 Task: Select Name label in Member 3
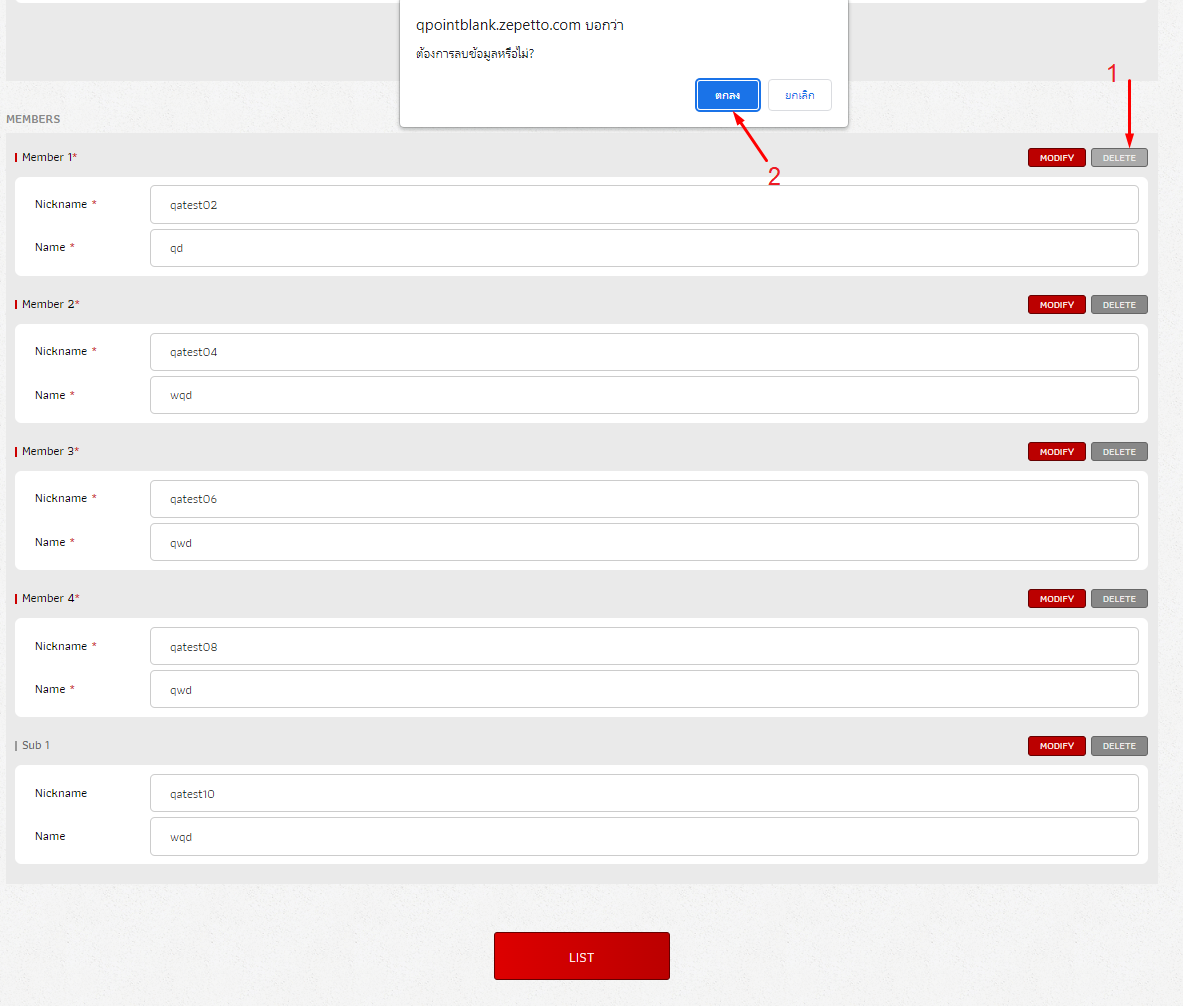50,542
